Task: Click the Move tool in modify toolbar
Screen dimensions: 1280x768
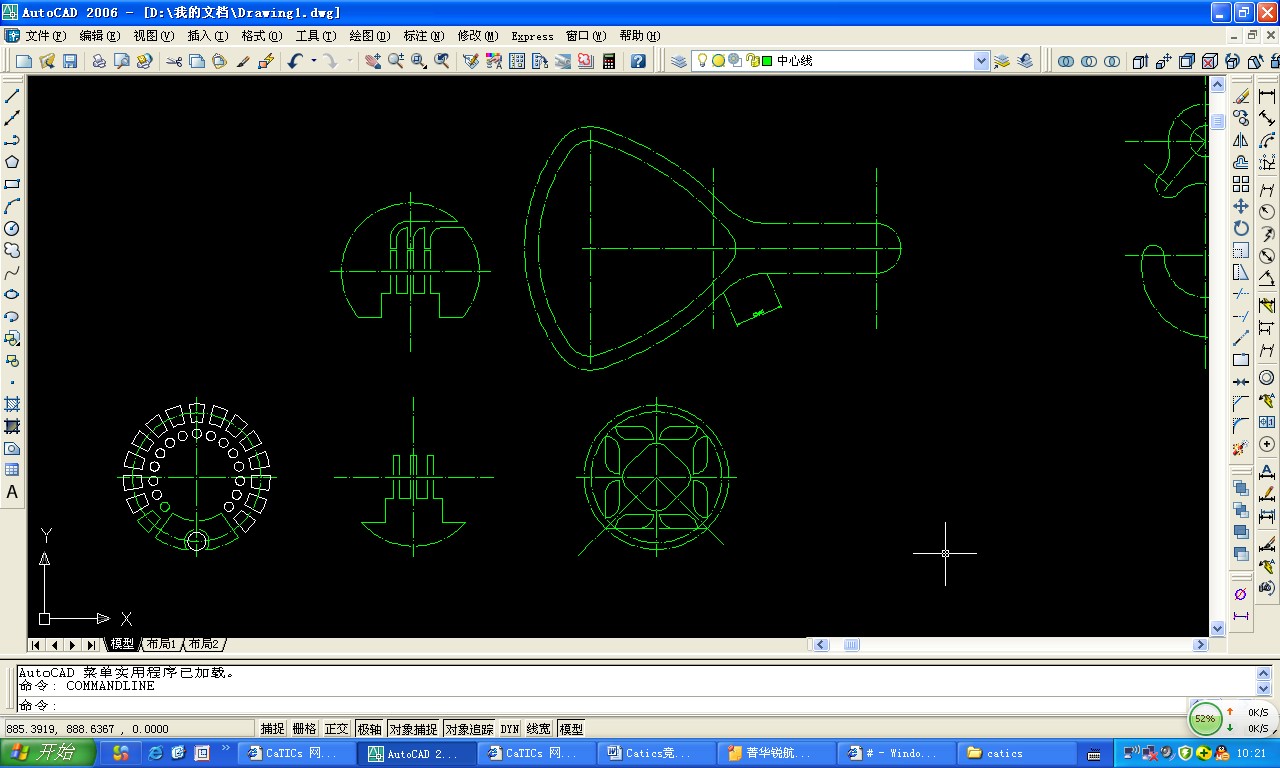Action: pyautogui.click(x=1241, y=206)
